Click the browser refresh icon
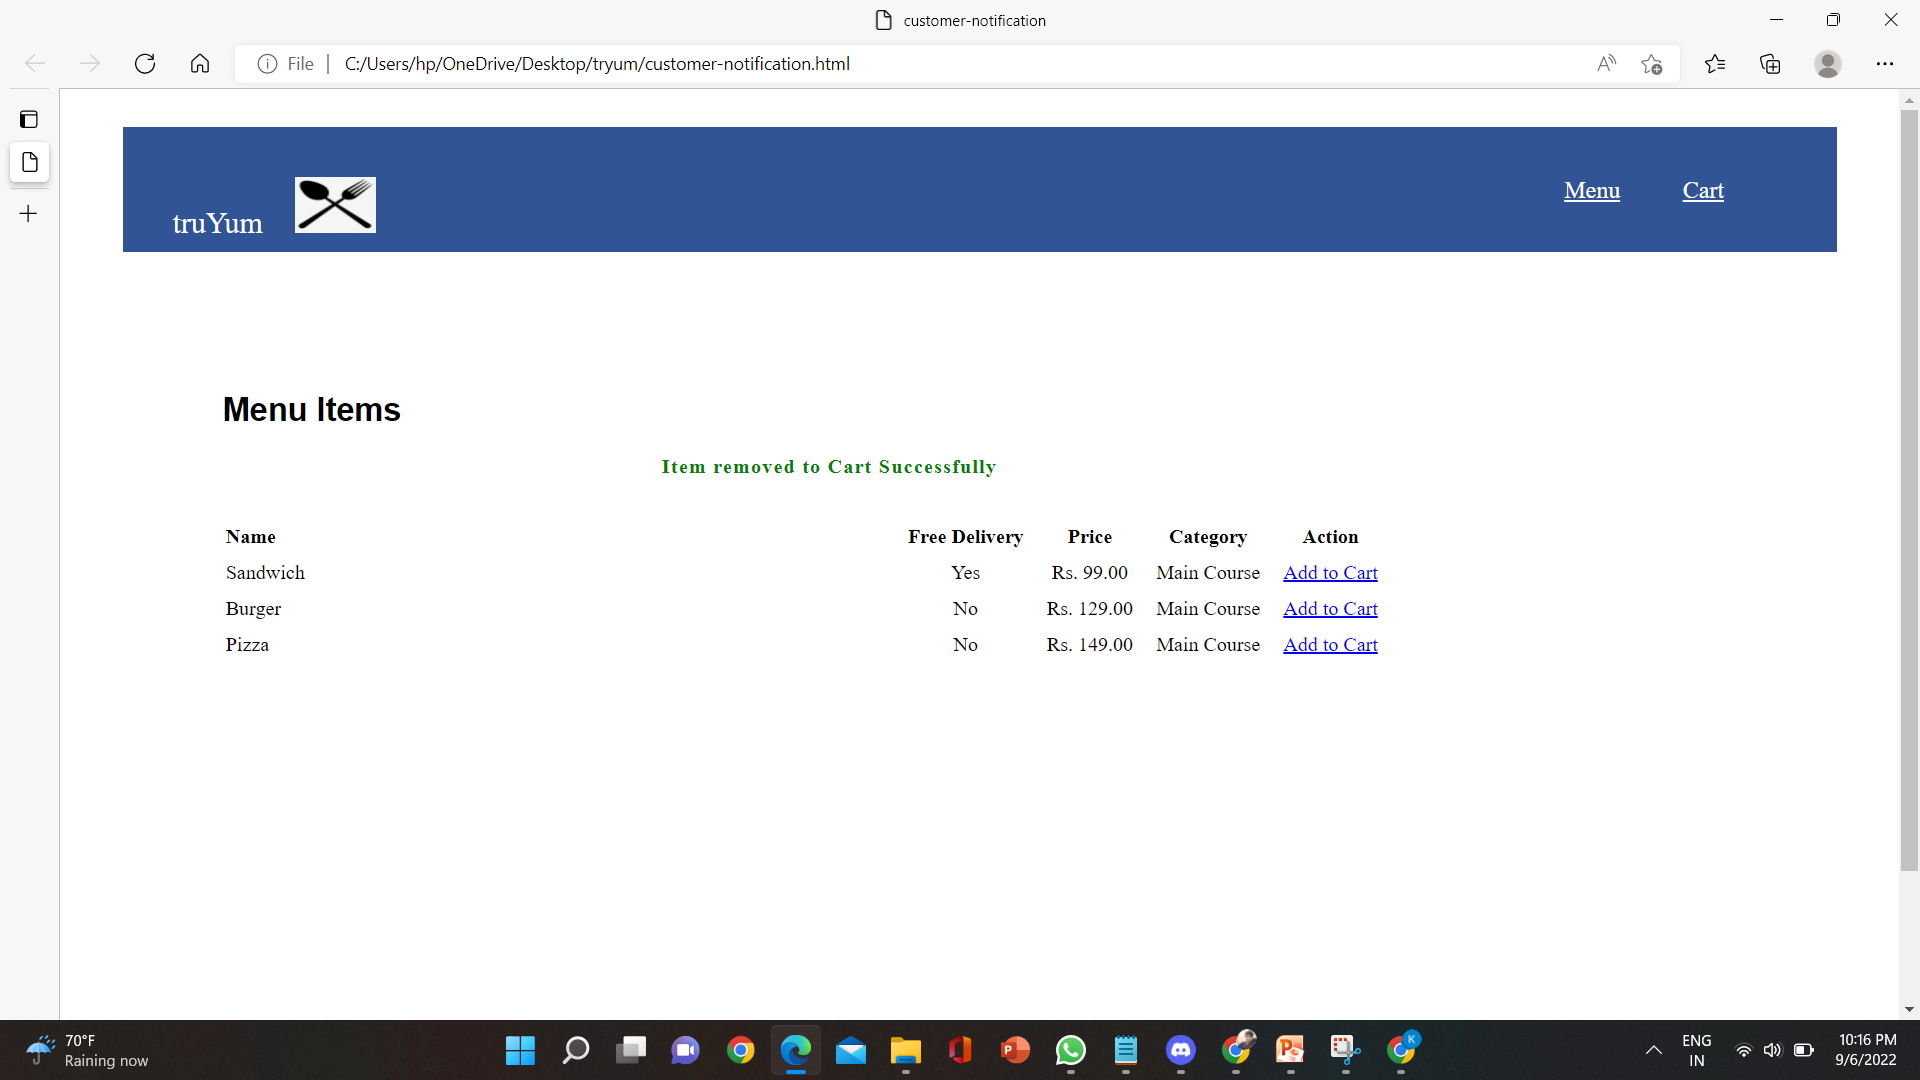Screen dimensions: 1920x1080 145,64
